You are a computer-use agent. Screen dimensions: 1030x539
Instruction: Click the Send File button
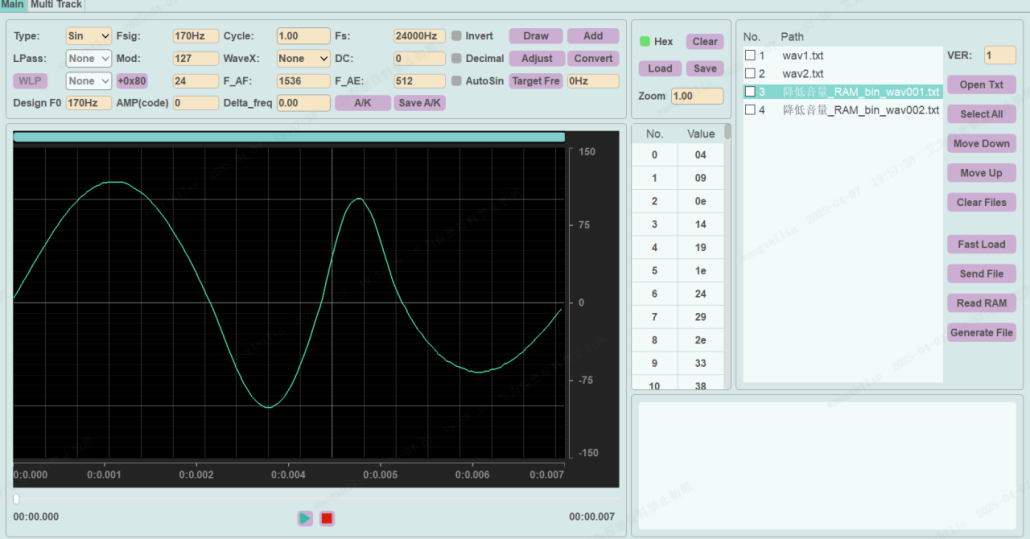[981, 274]
